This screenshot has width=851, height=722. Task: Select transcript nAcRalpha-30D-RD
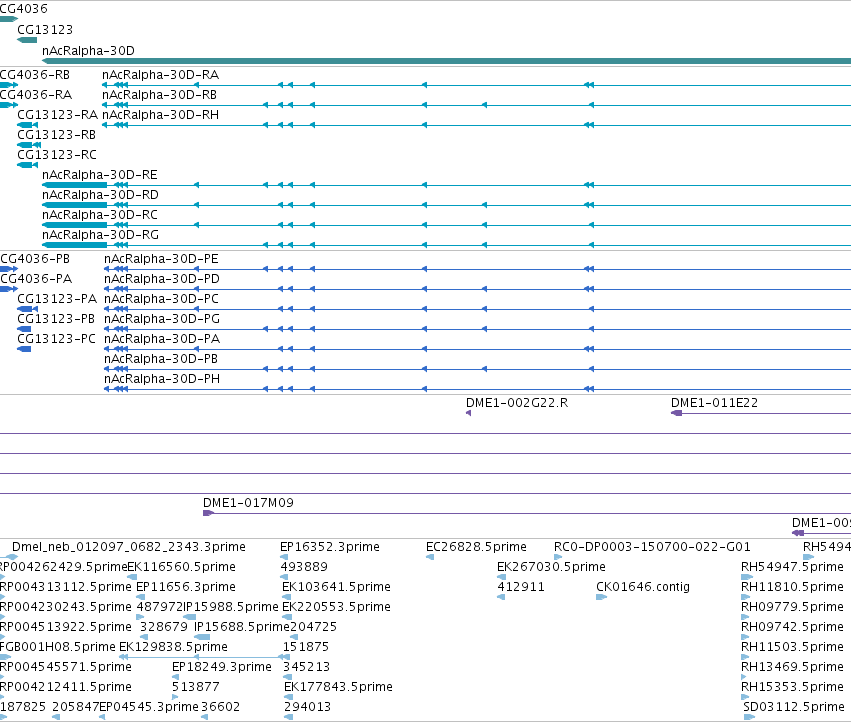click(x=100, y=195)
